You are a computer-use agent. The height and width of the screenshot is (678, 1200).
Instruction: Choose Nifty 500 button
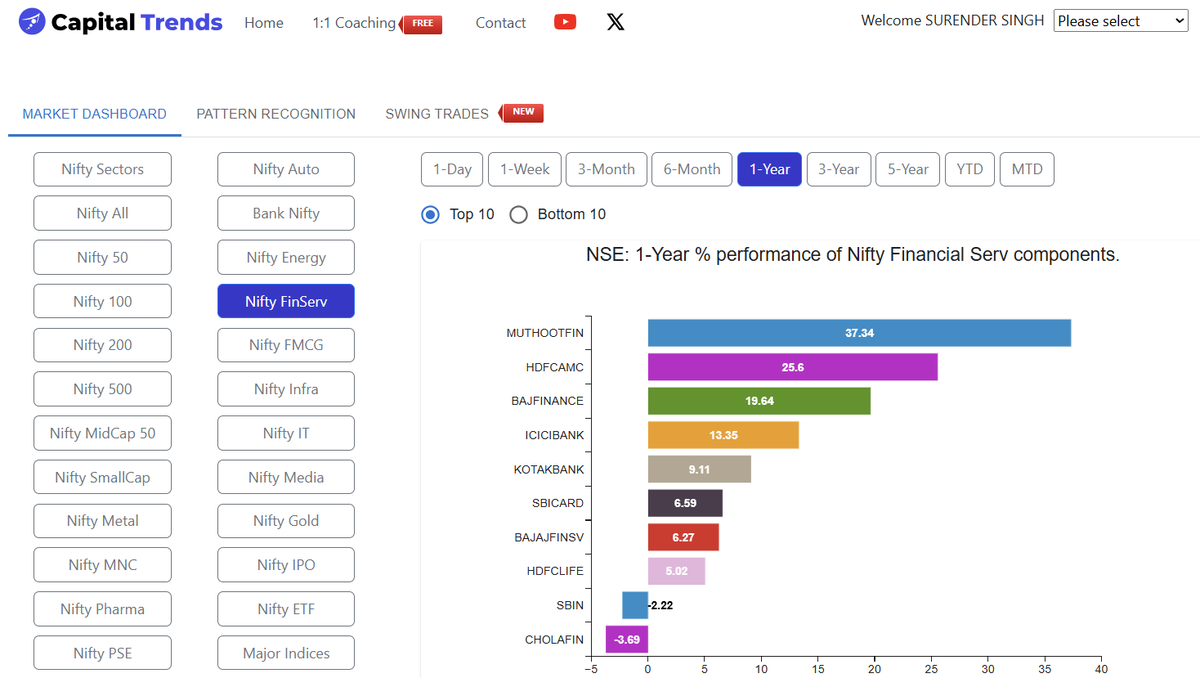102,389
